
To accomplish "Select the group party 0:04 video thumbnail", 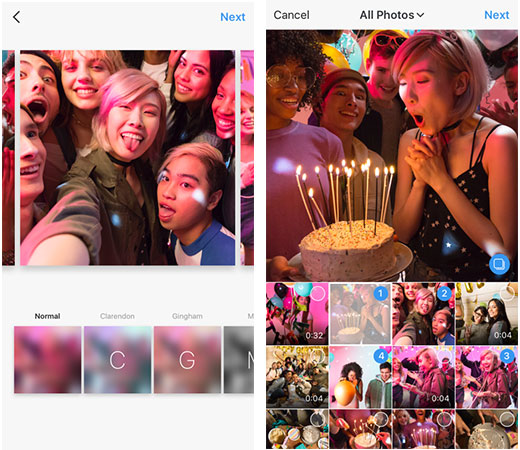I will click(x=297, y=377).
